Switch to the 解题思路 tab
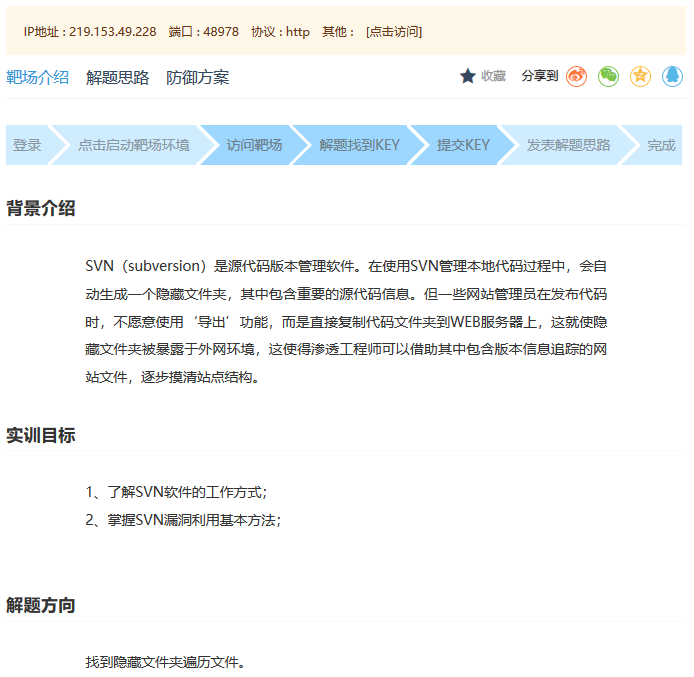 [118, 77]
